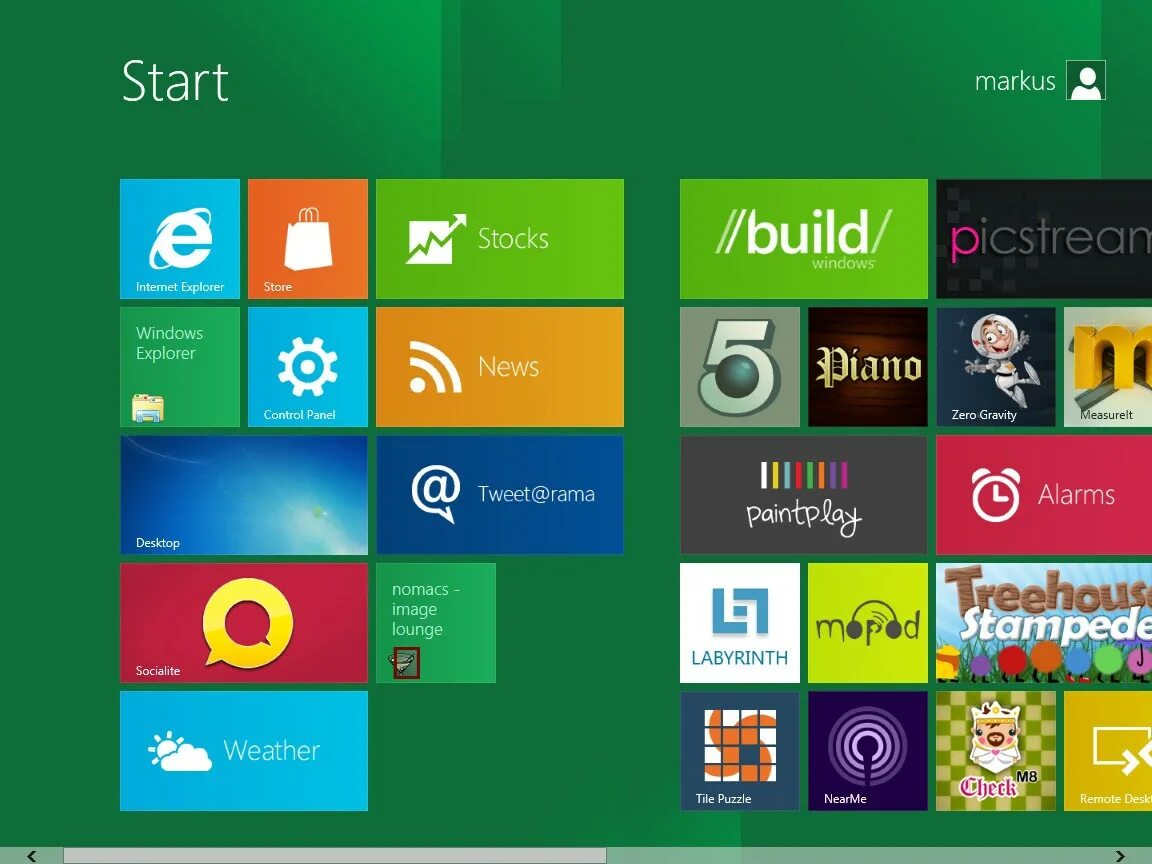Open the Windows Explorer tile
The width and height of the screenshot is (1152, 864).
click(180, 367)
